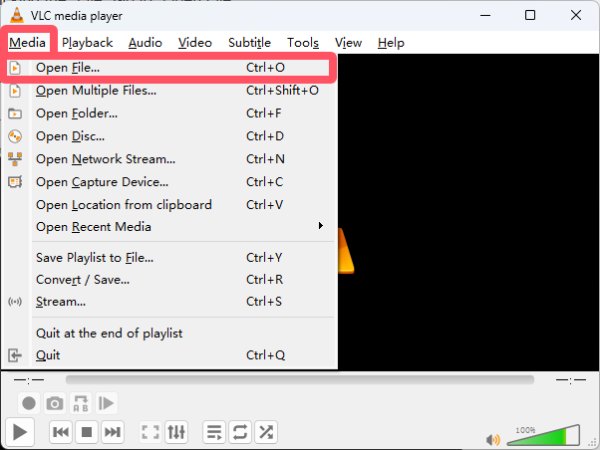Click the Previous media button
Image resolution: width=600 pixels, height=450 pixels.
[60, 432]
